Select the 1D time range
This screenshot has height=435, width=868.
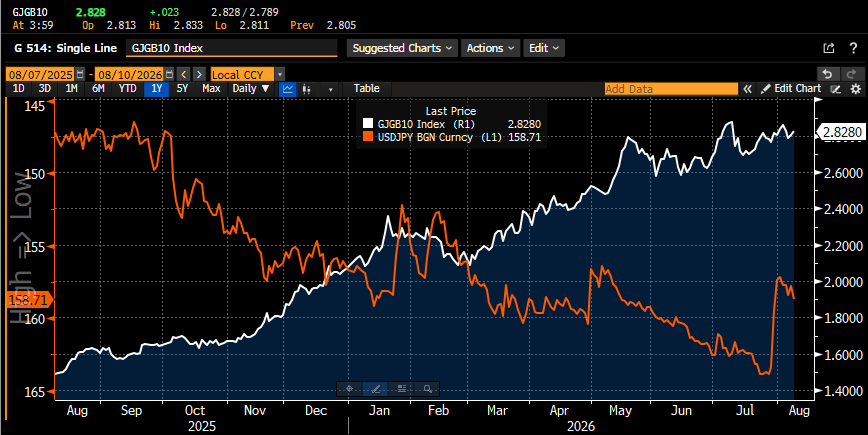pos(18,89)
